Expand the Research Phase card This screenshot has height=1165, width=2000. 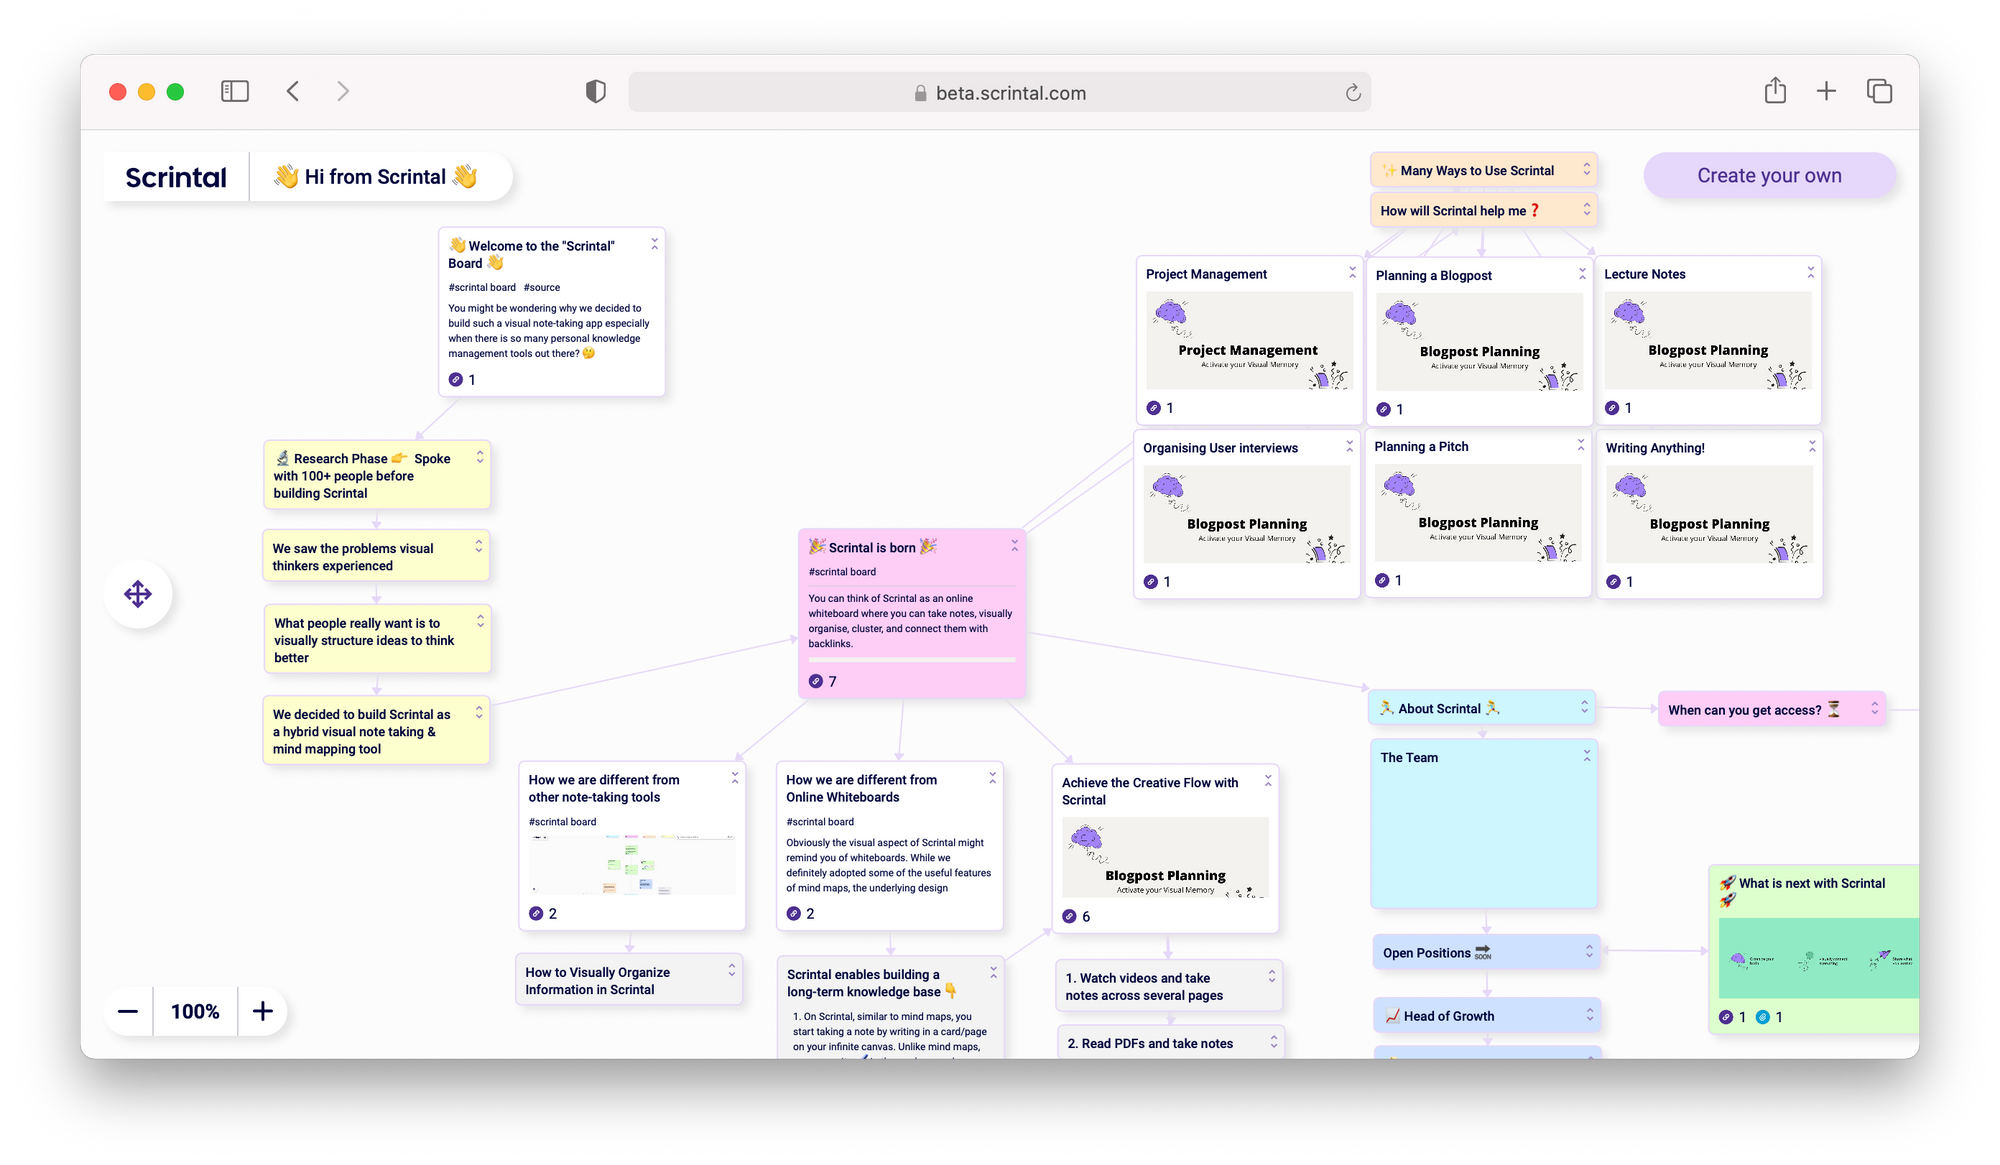(x=480, y=457)
